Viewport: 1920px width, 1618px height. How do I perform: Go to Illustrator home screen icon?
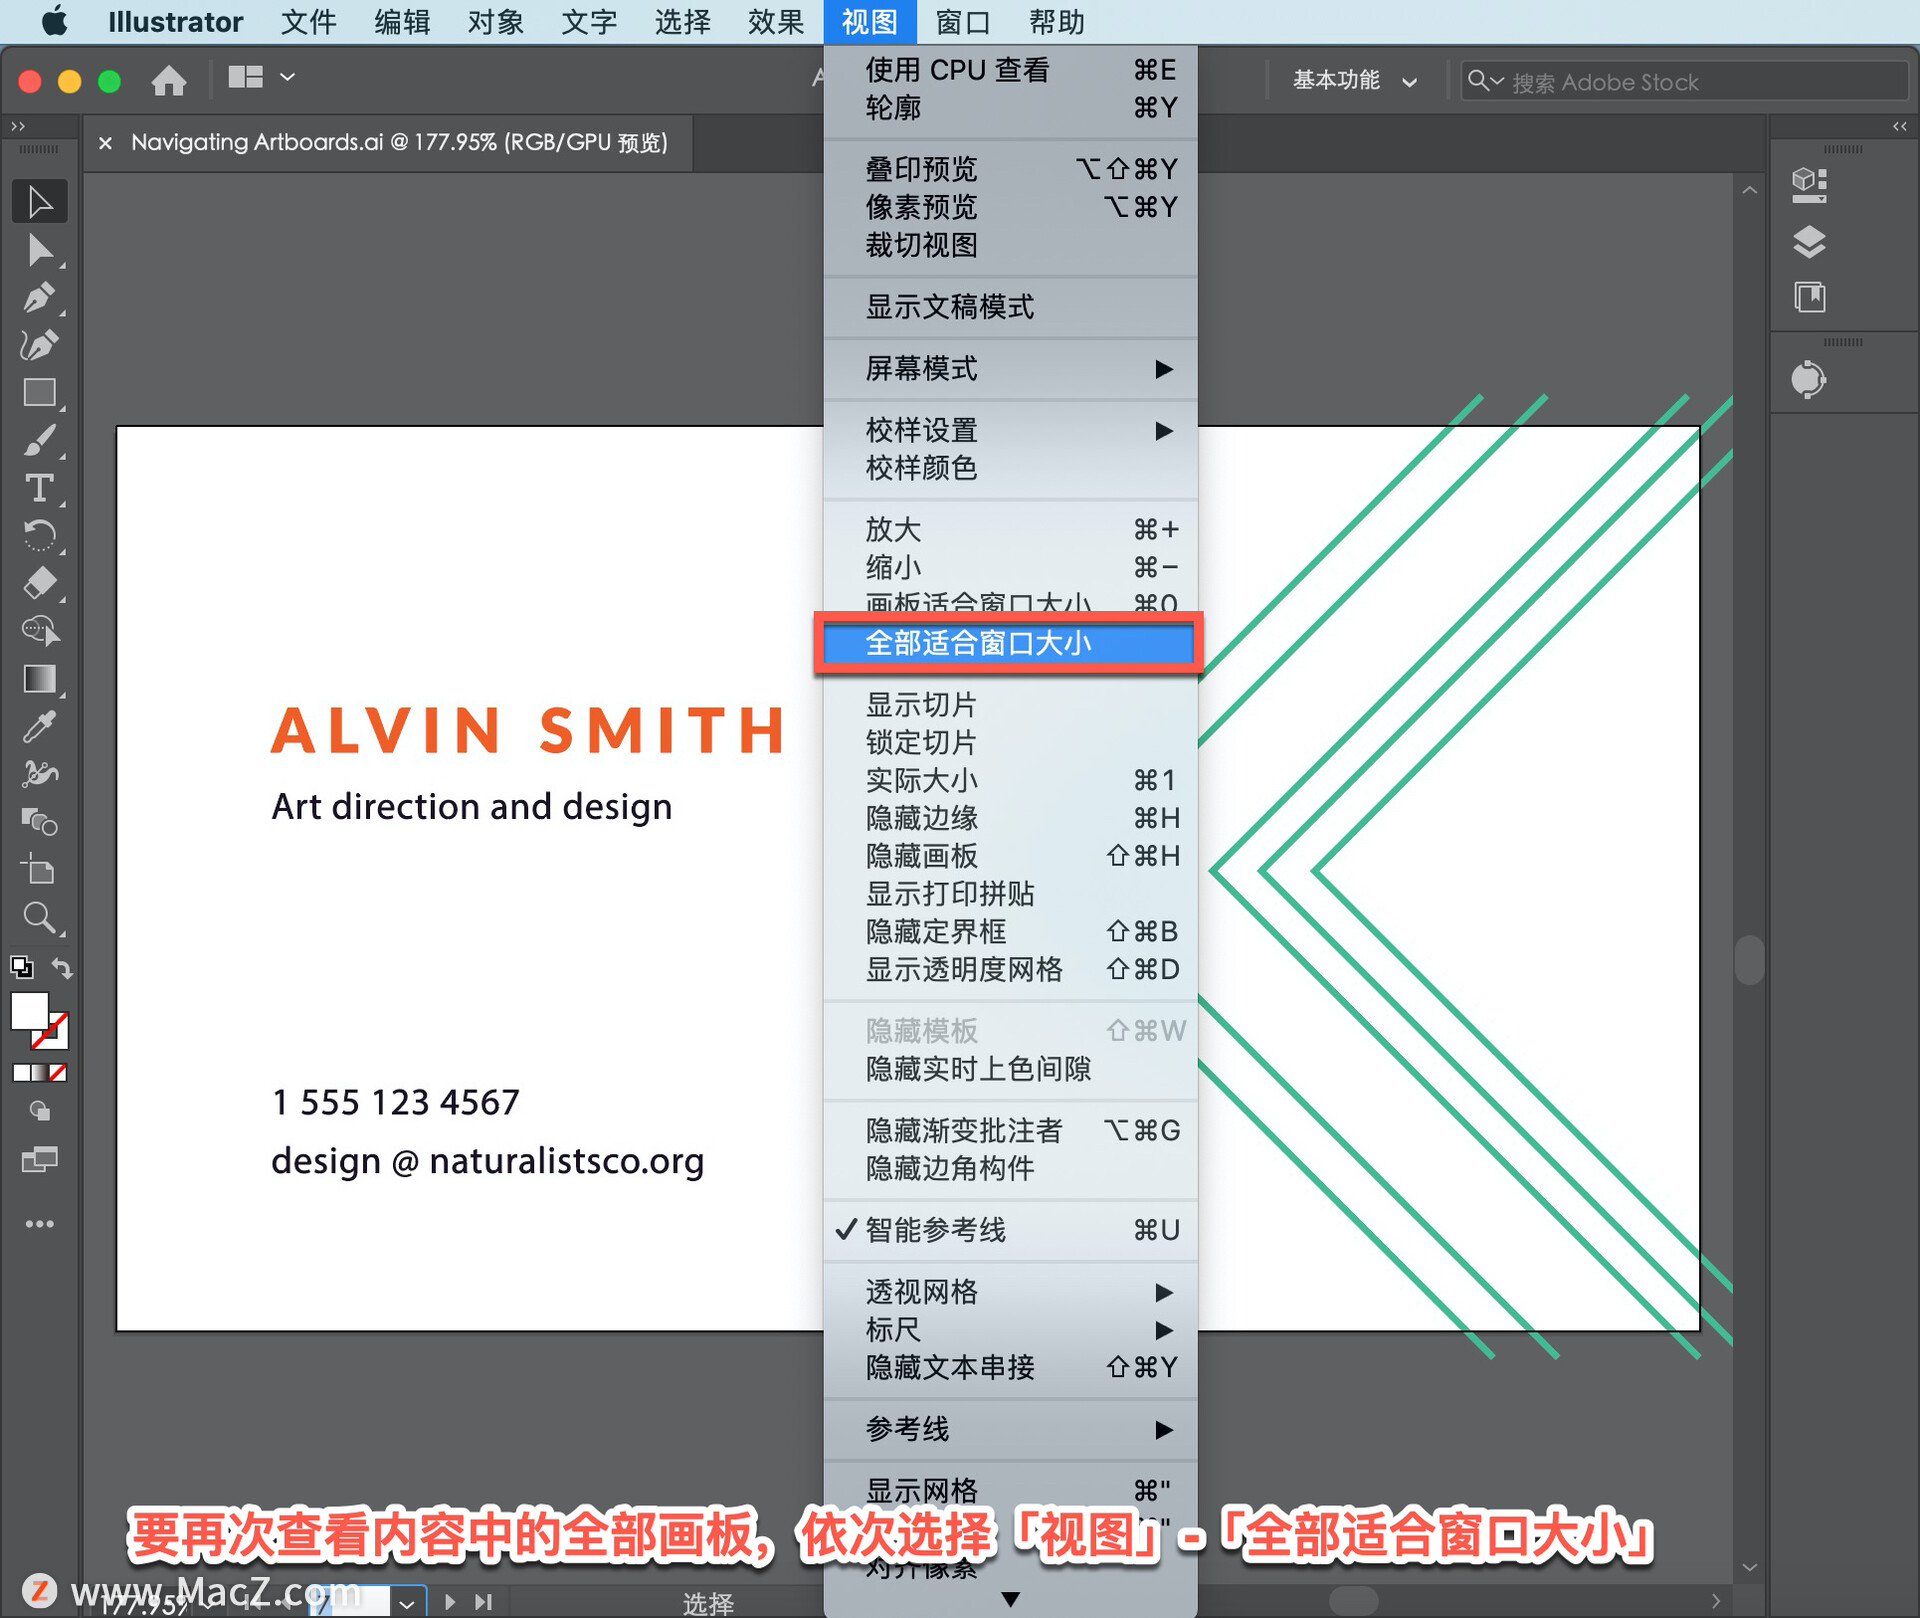[x=169, y=80]
